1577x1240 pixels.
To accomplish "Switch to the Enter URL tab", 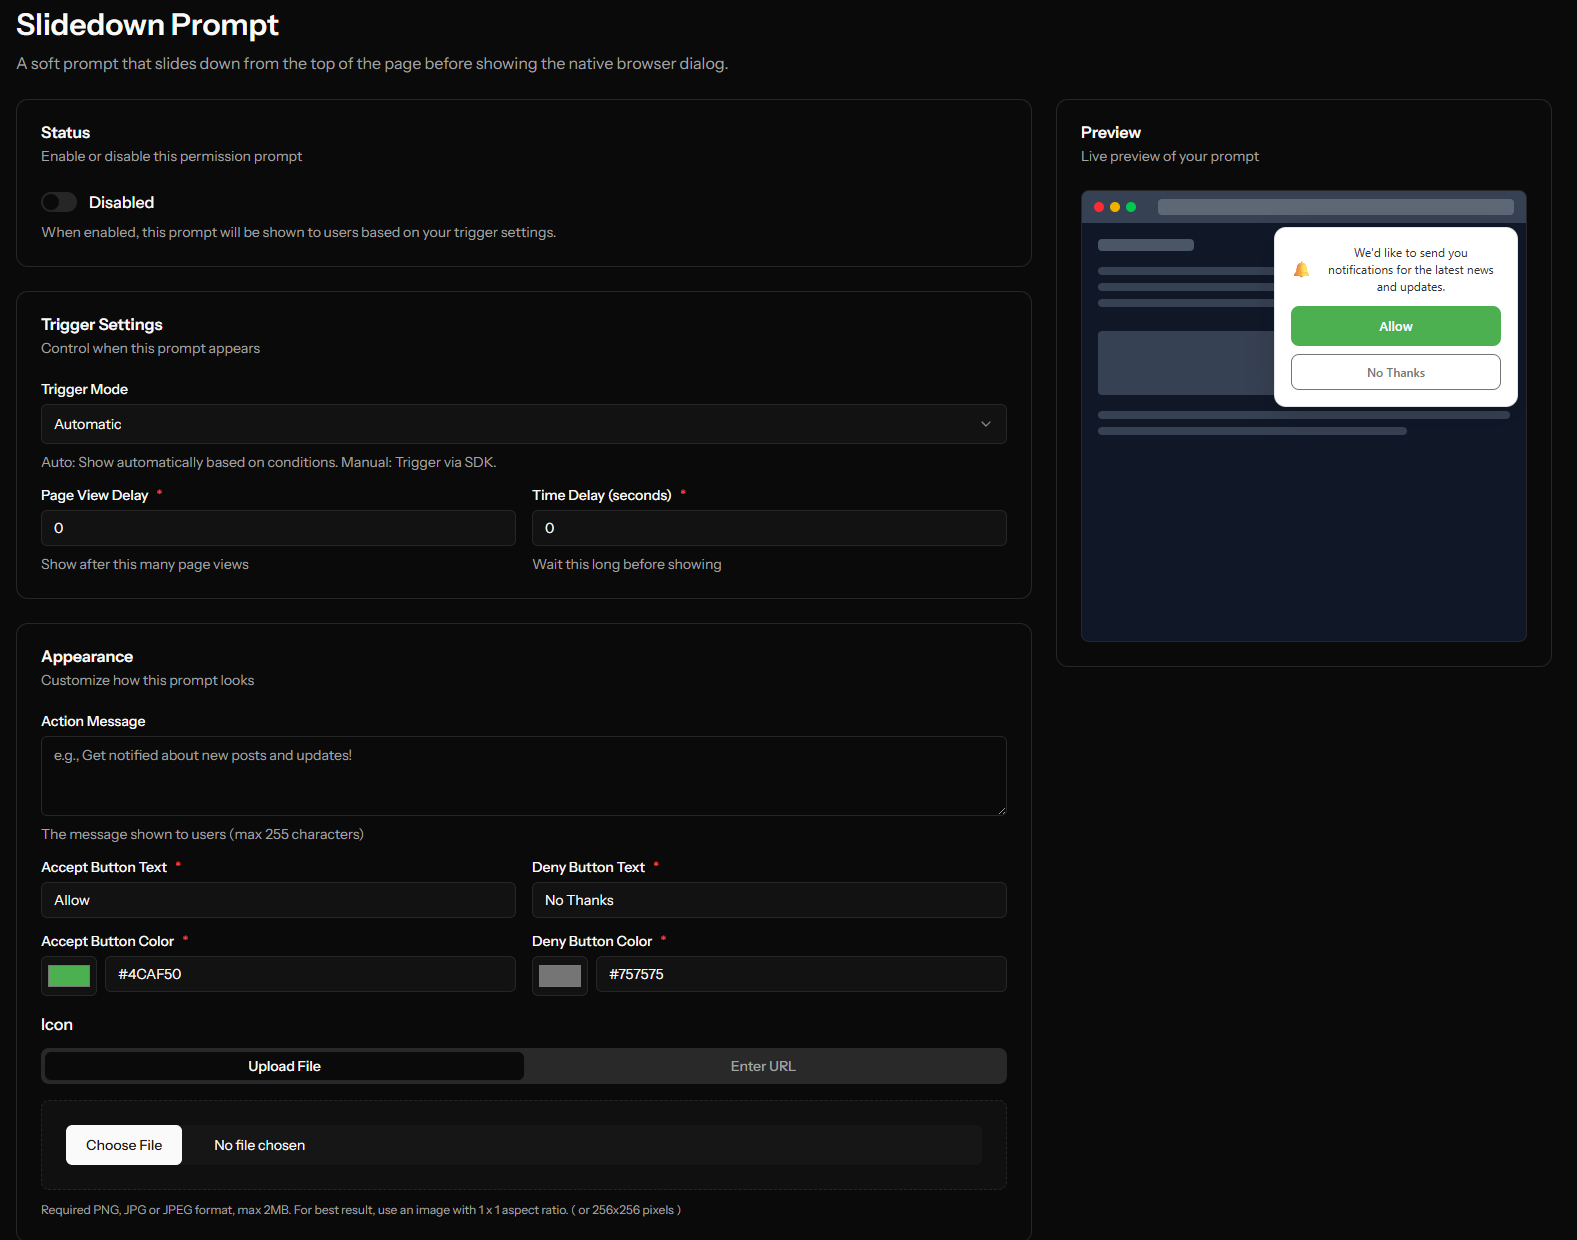I will point(763,1066).
